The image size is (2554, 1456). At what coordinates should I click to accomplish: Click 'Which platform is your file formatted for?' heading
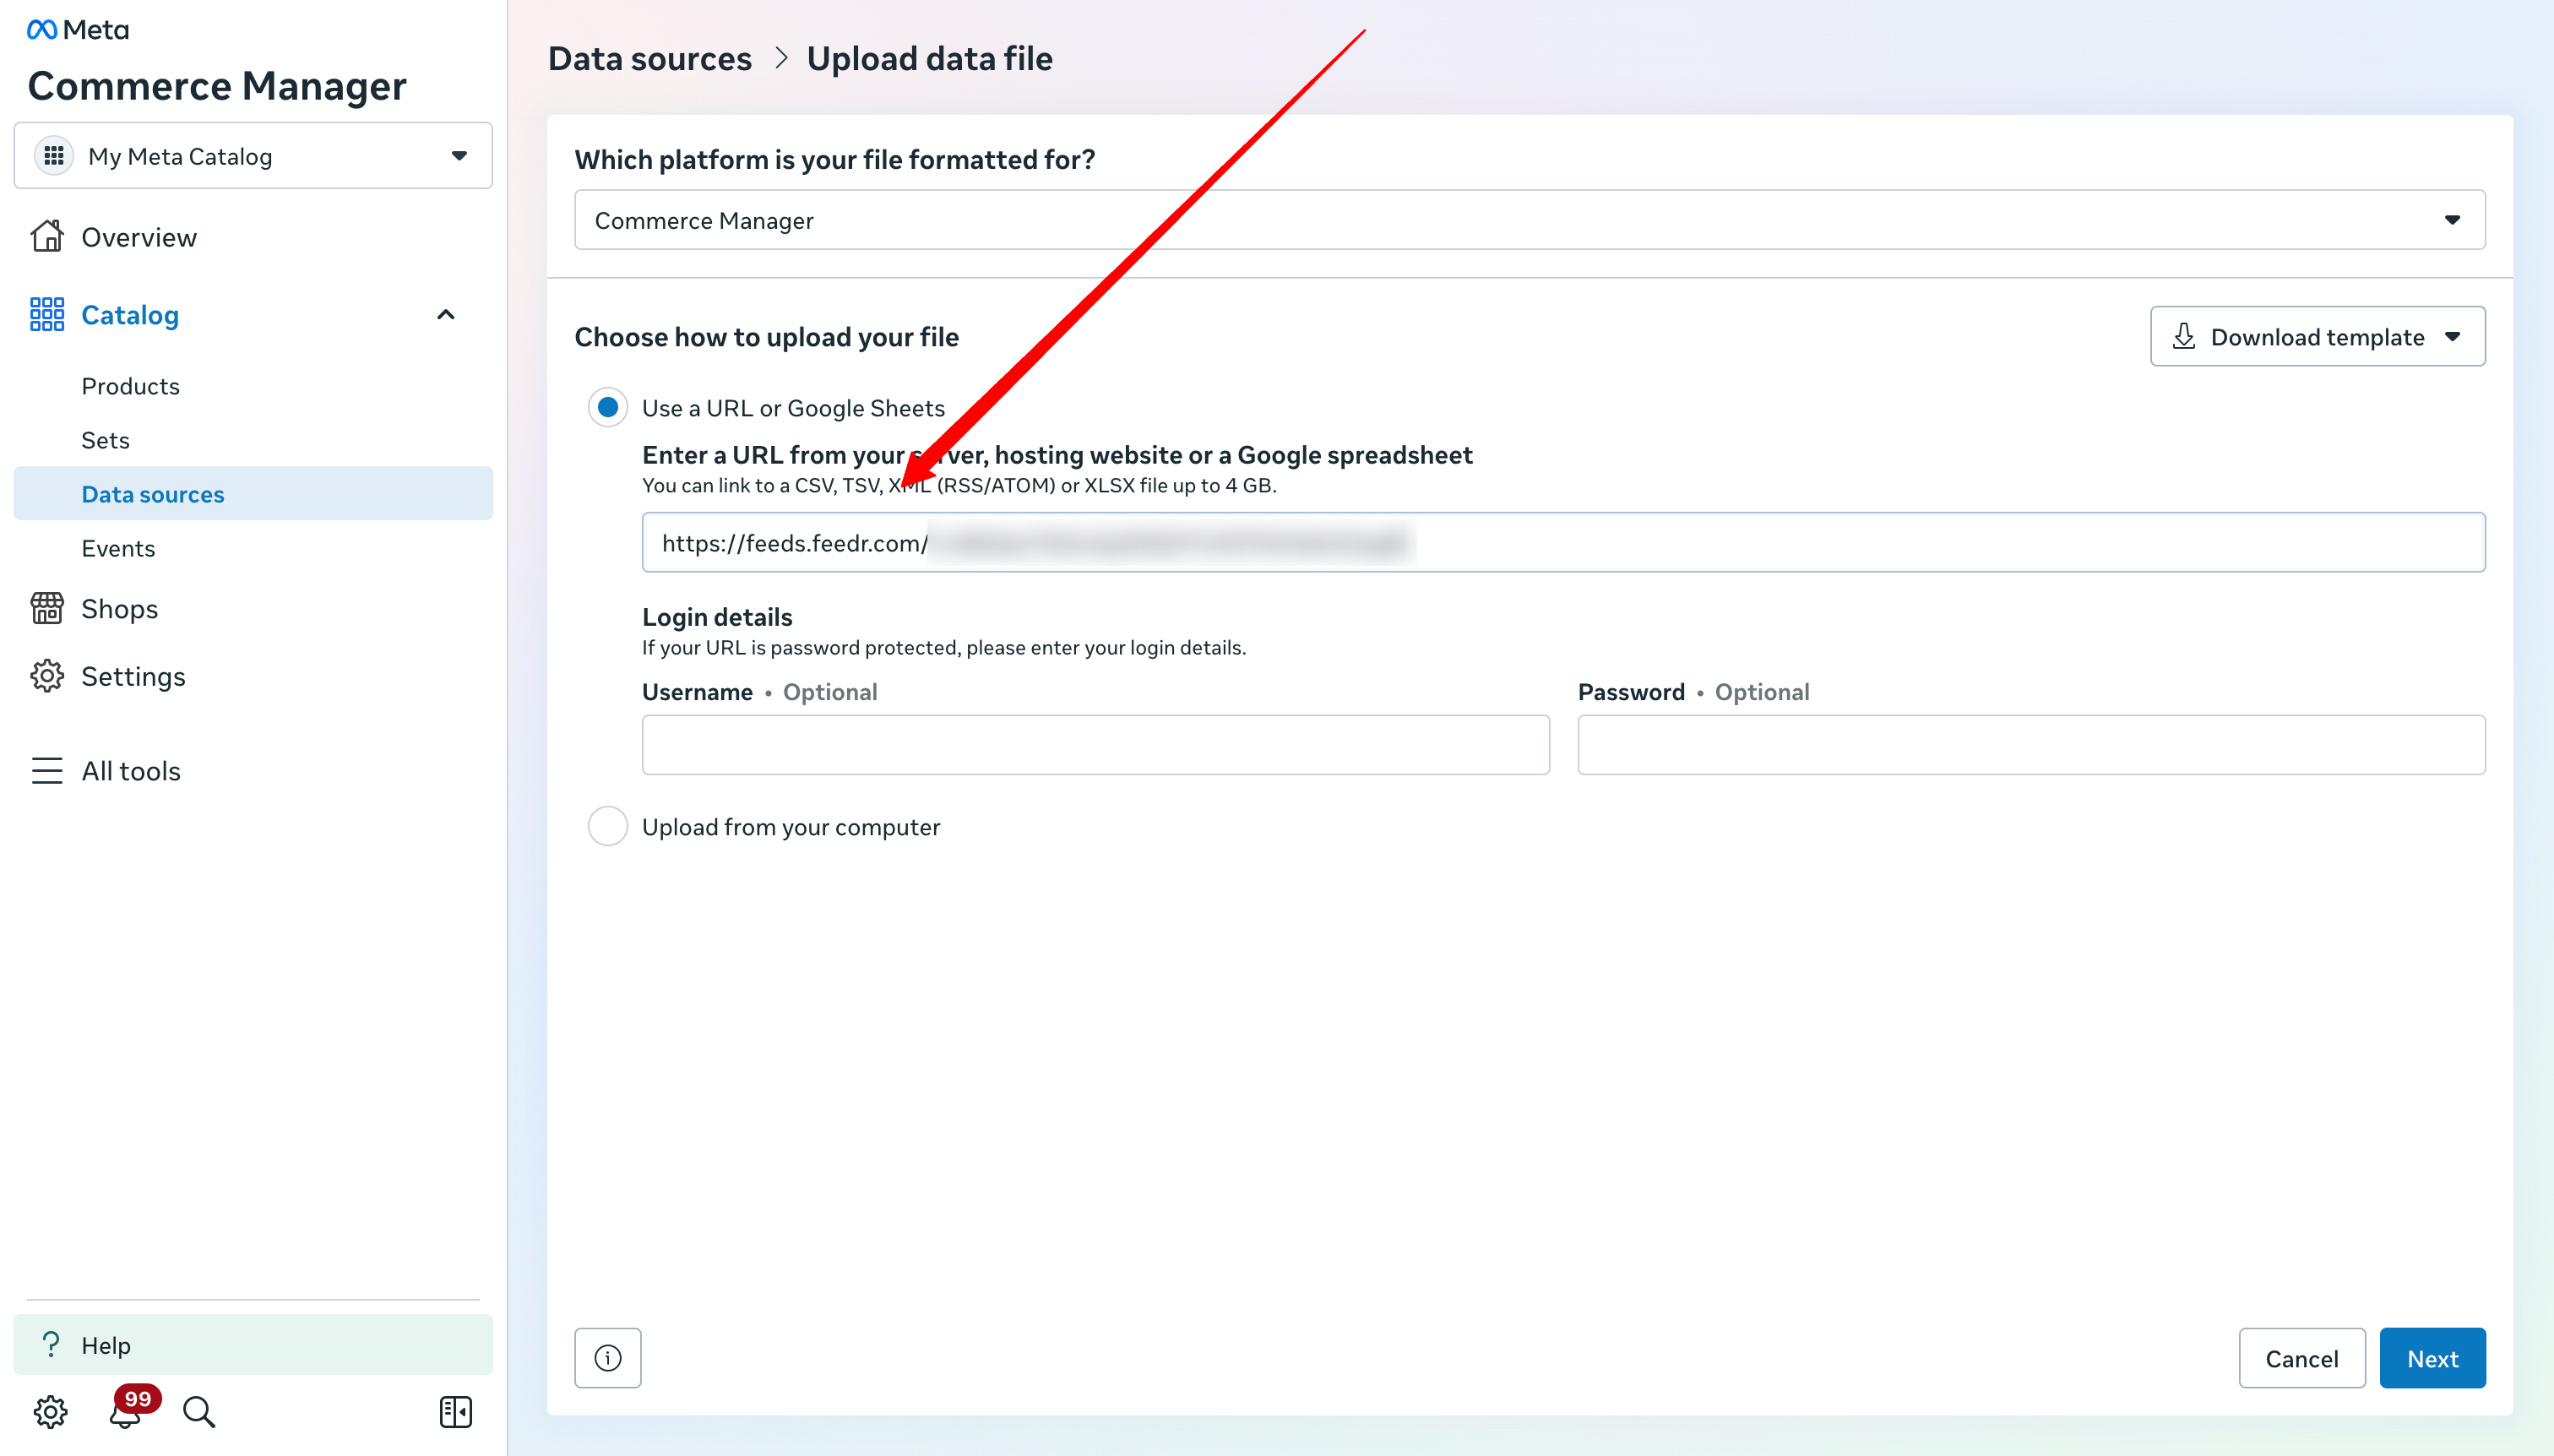pos(835,160)
